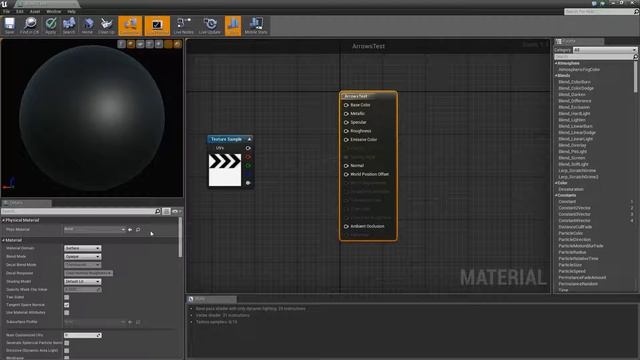
Task: Click the Ambient Occlusion input pin
Action: click(346, 226)
